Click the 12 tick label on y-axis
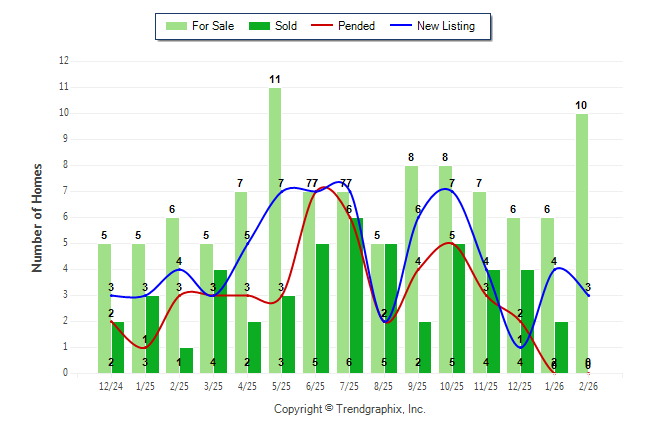This screenshot has width=646, height=434. [64, 61]
